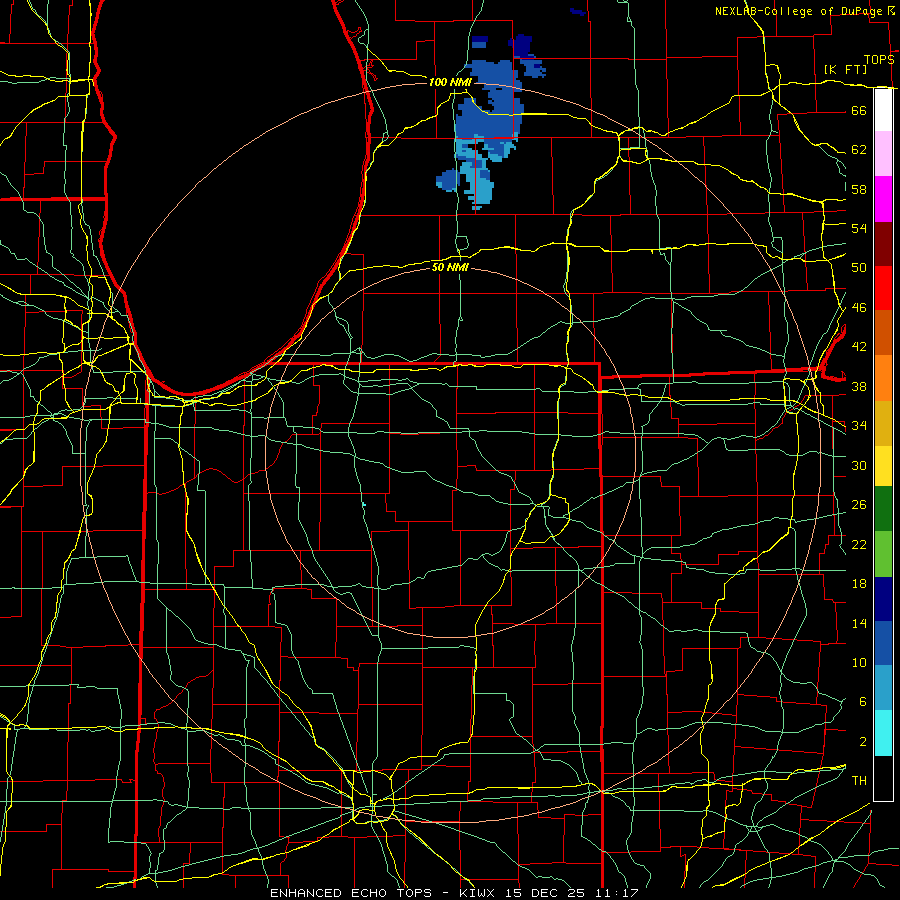Click the '66' legend value
This screenshot has height=900, width=900.
(859, 110)
